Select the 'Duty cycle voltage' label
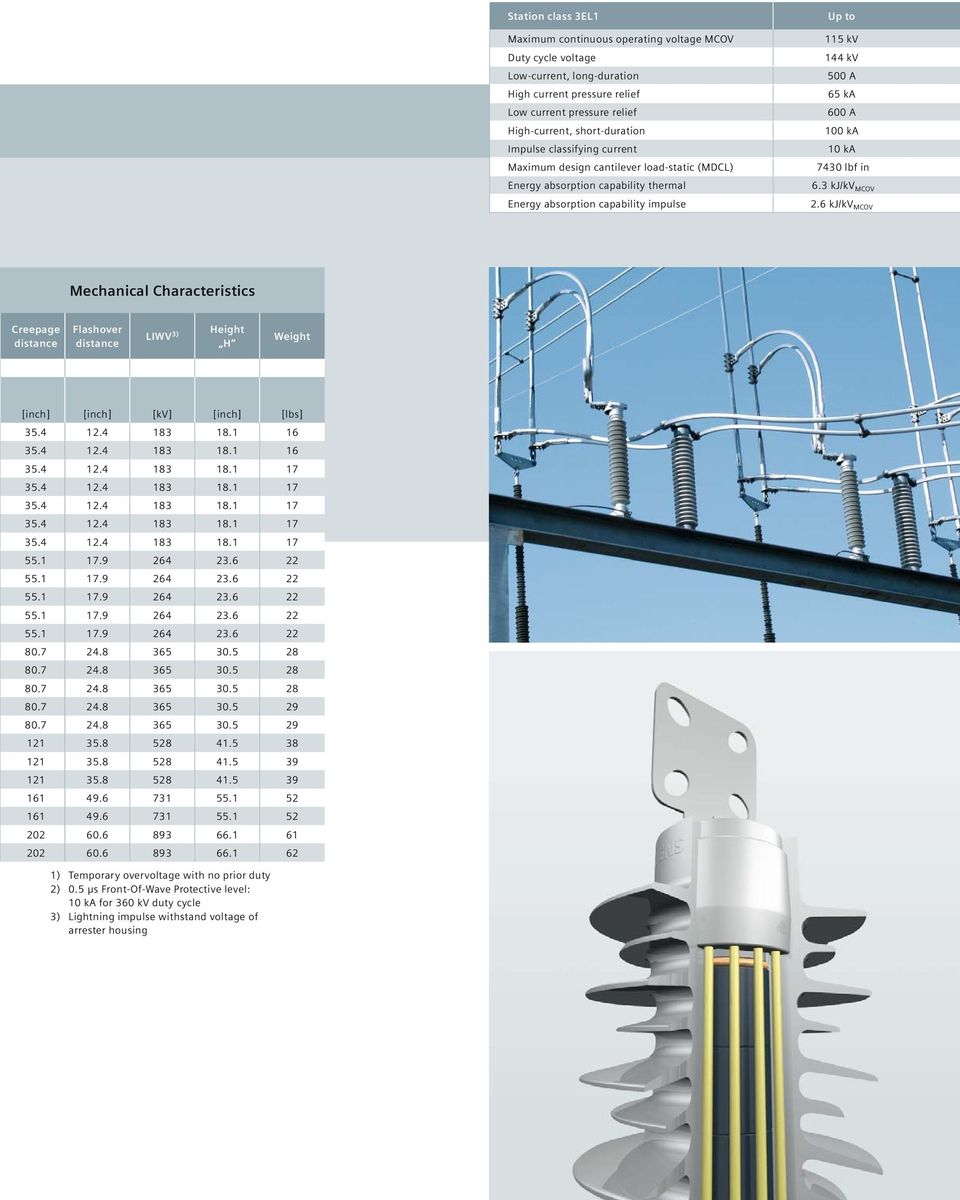 point(552,58)
